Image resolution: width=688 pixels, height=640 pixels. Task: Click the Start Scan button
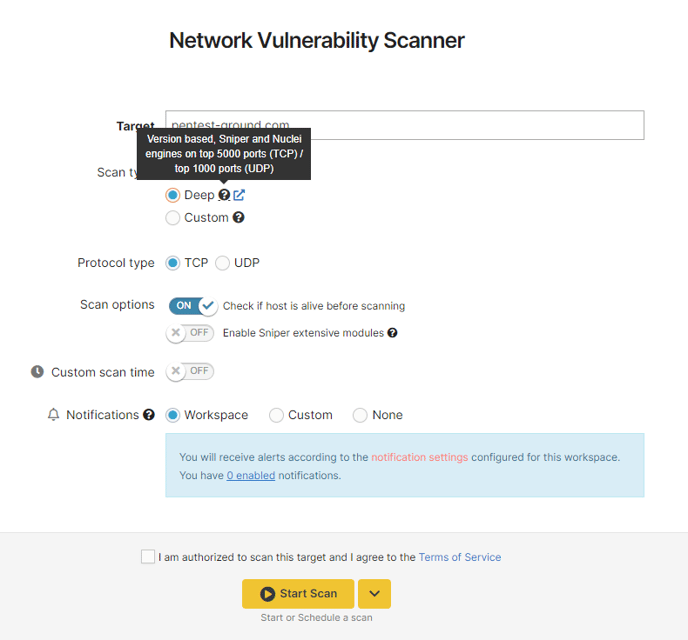point(298,594)
